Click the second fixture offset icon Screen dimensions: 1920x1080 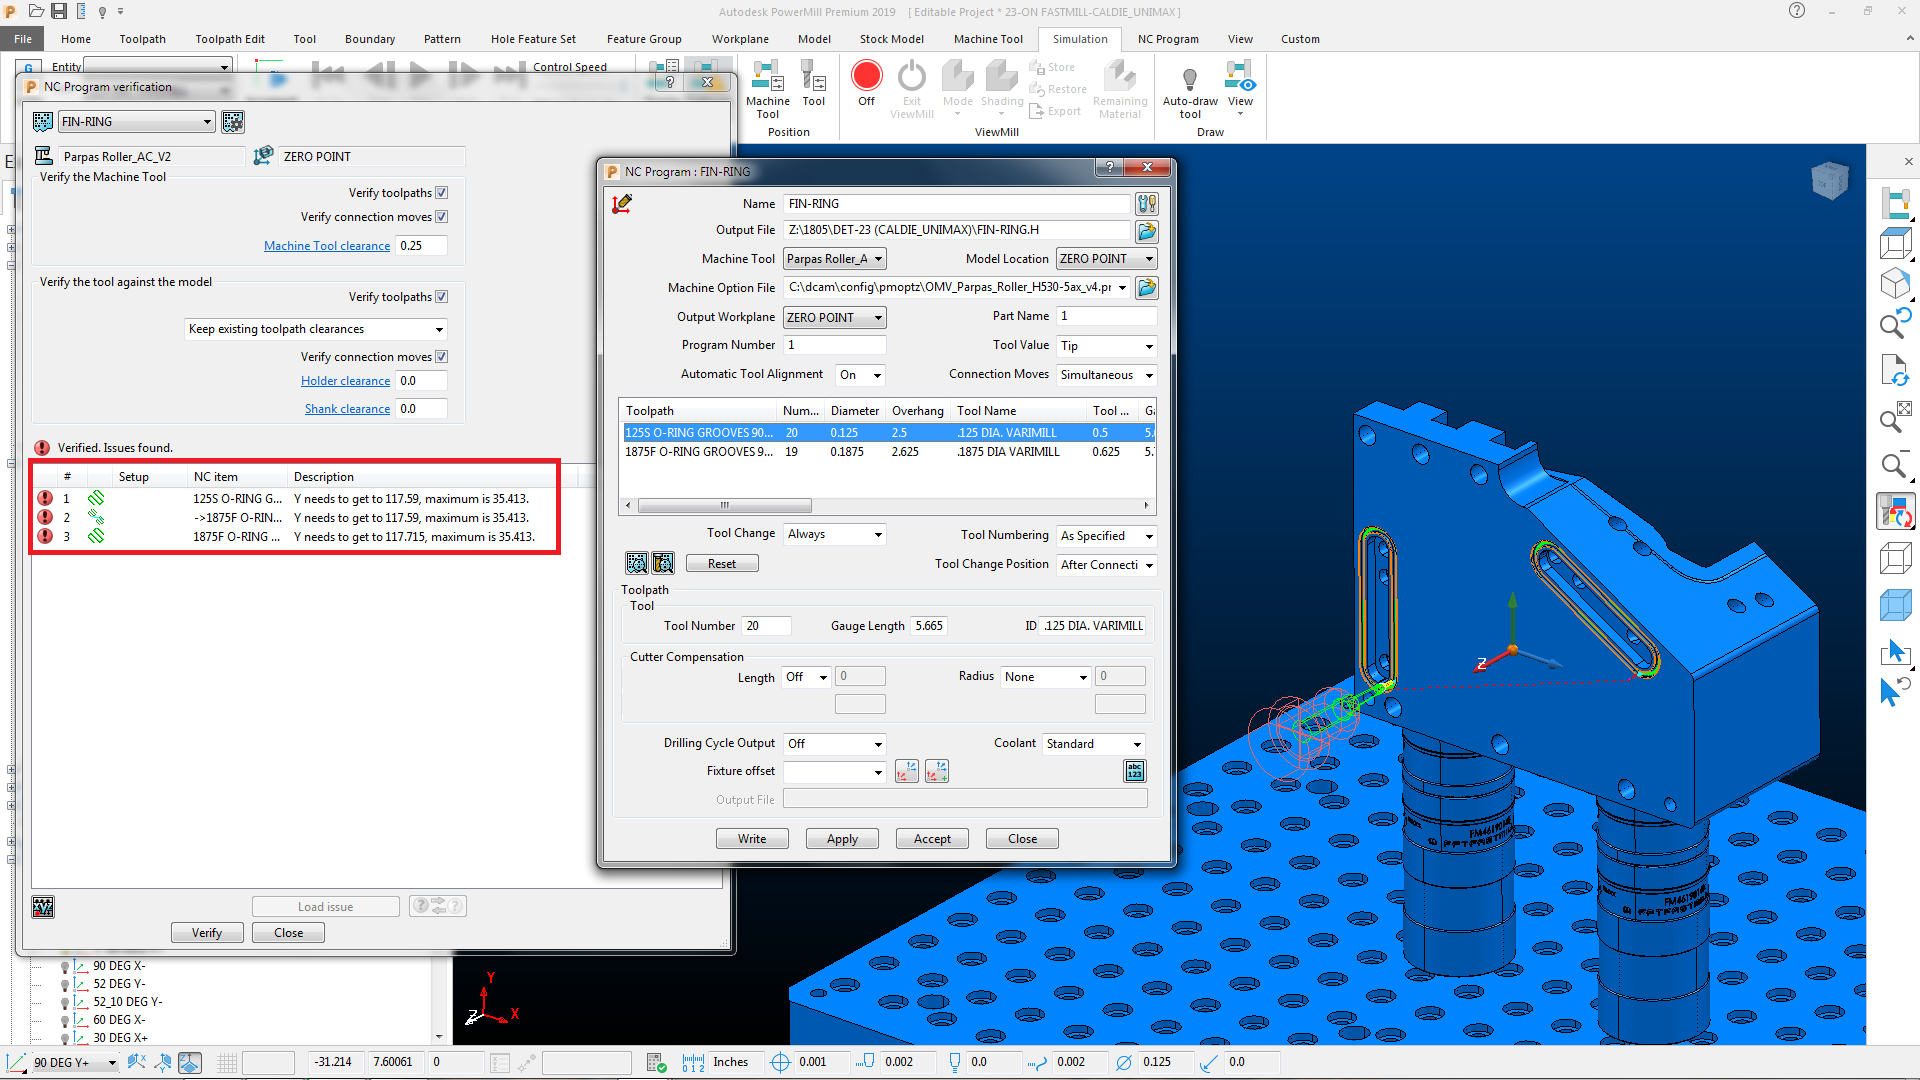point(937,771)
